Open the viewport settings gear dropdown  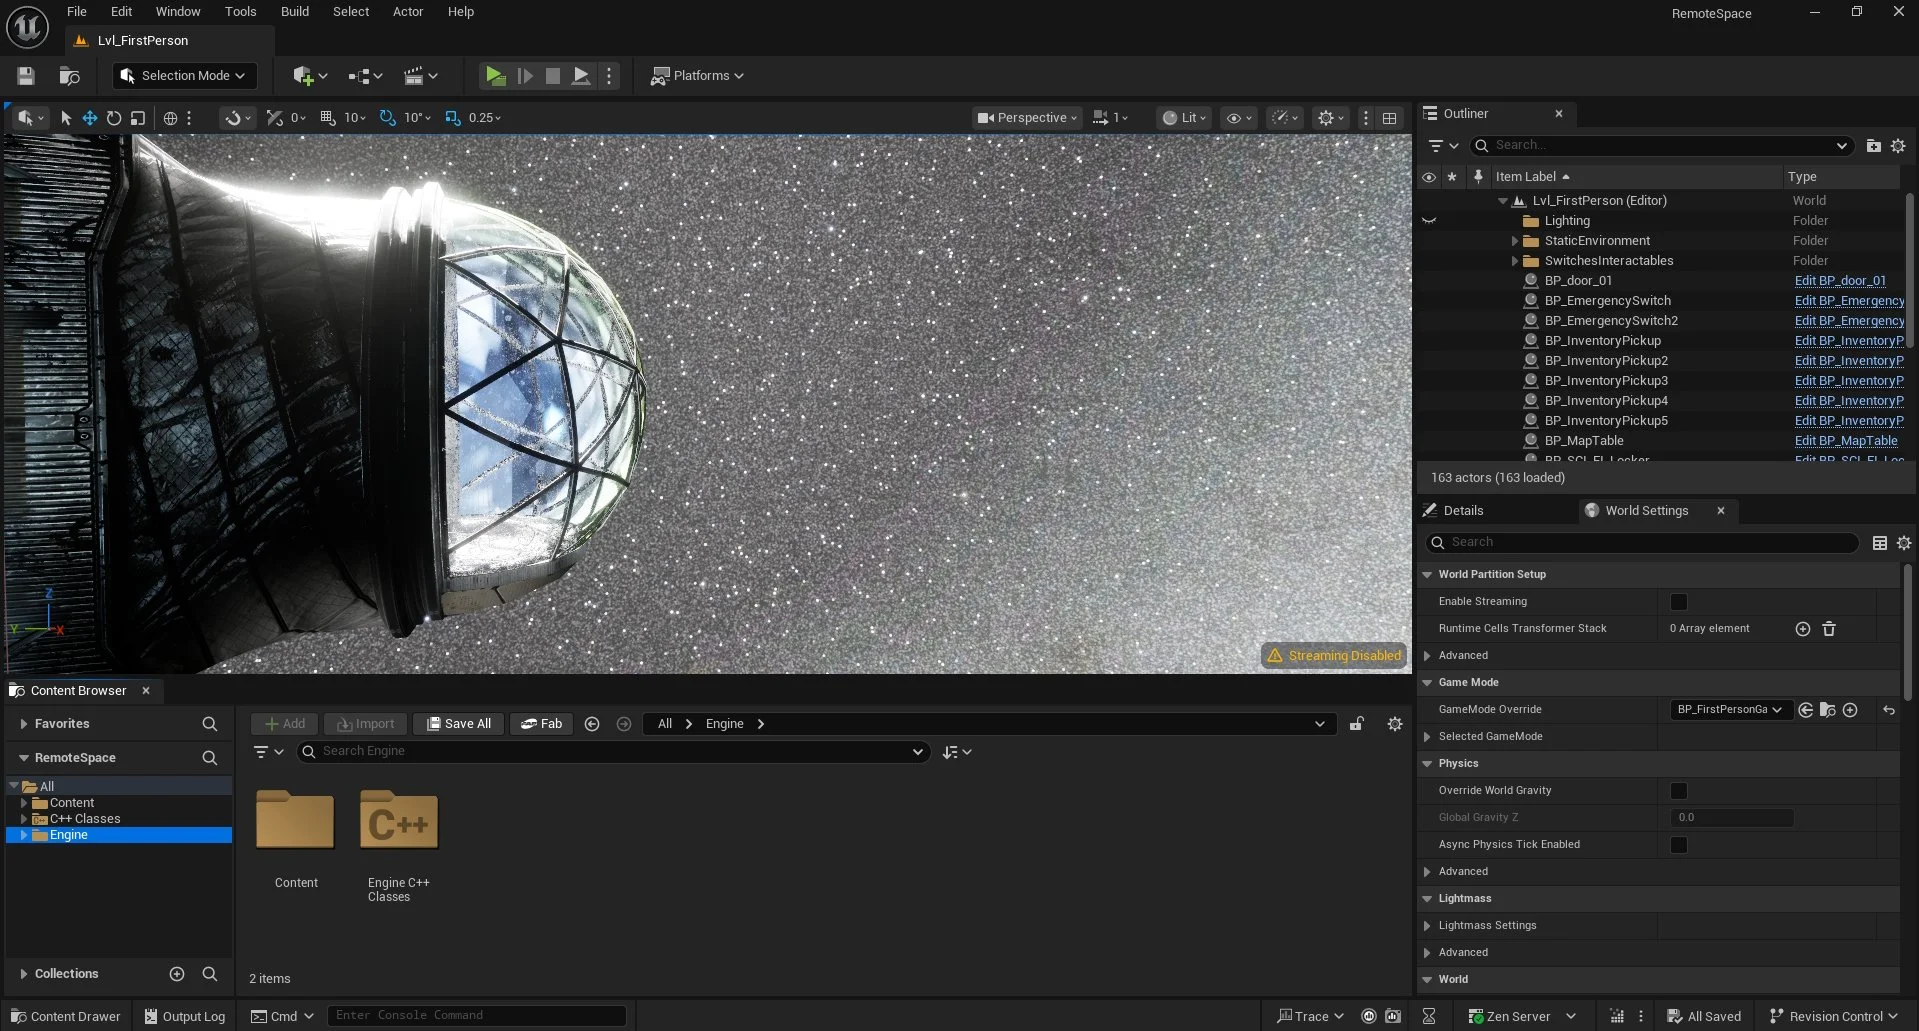tap(1331, 118)
